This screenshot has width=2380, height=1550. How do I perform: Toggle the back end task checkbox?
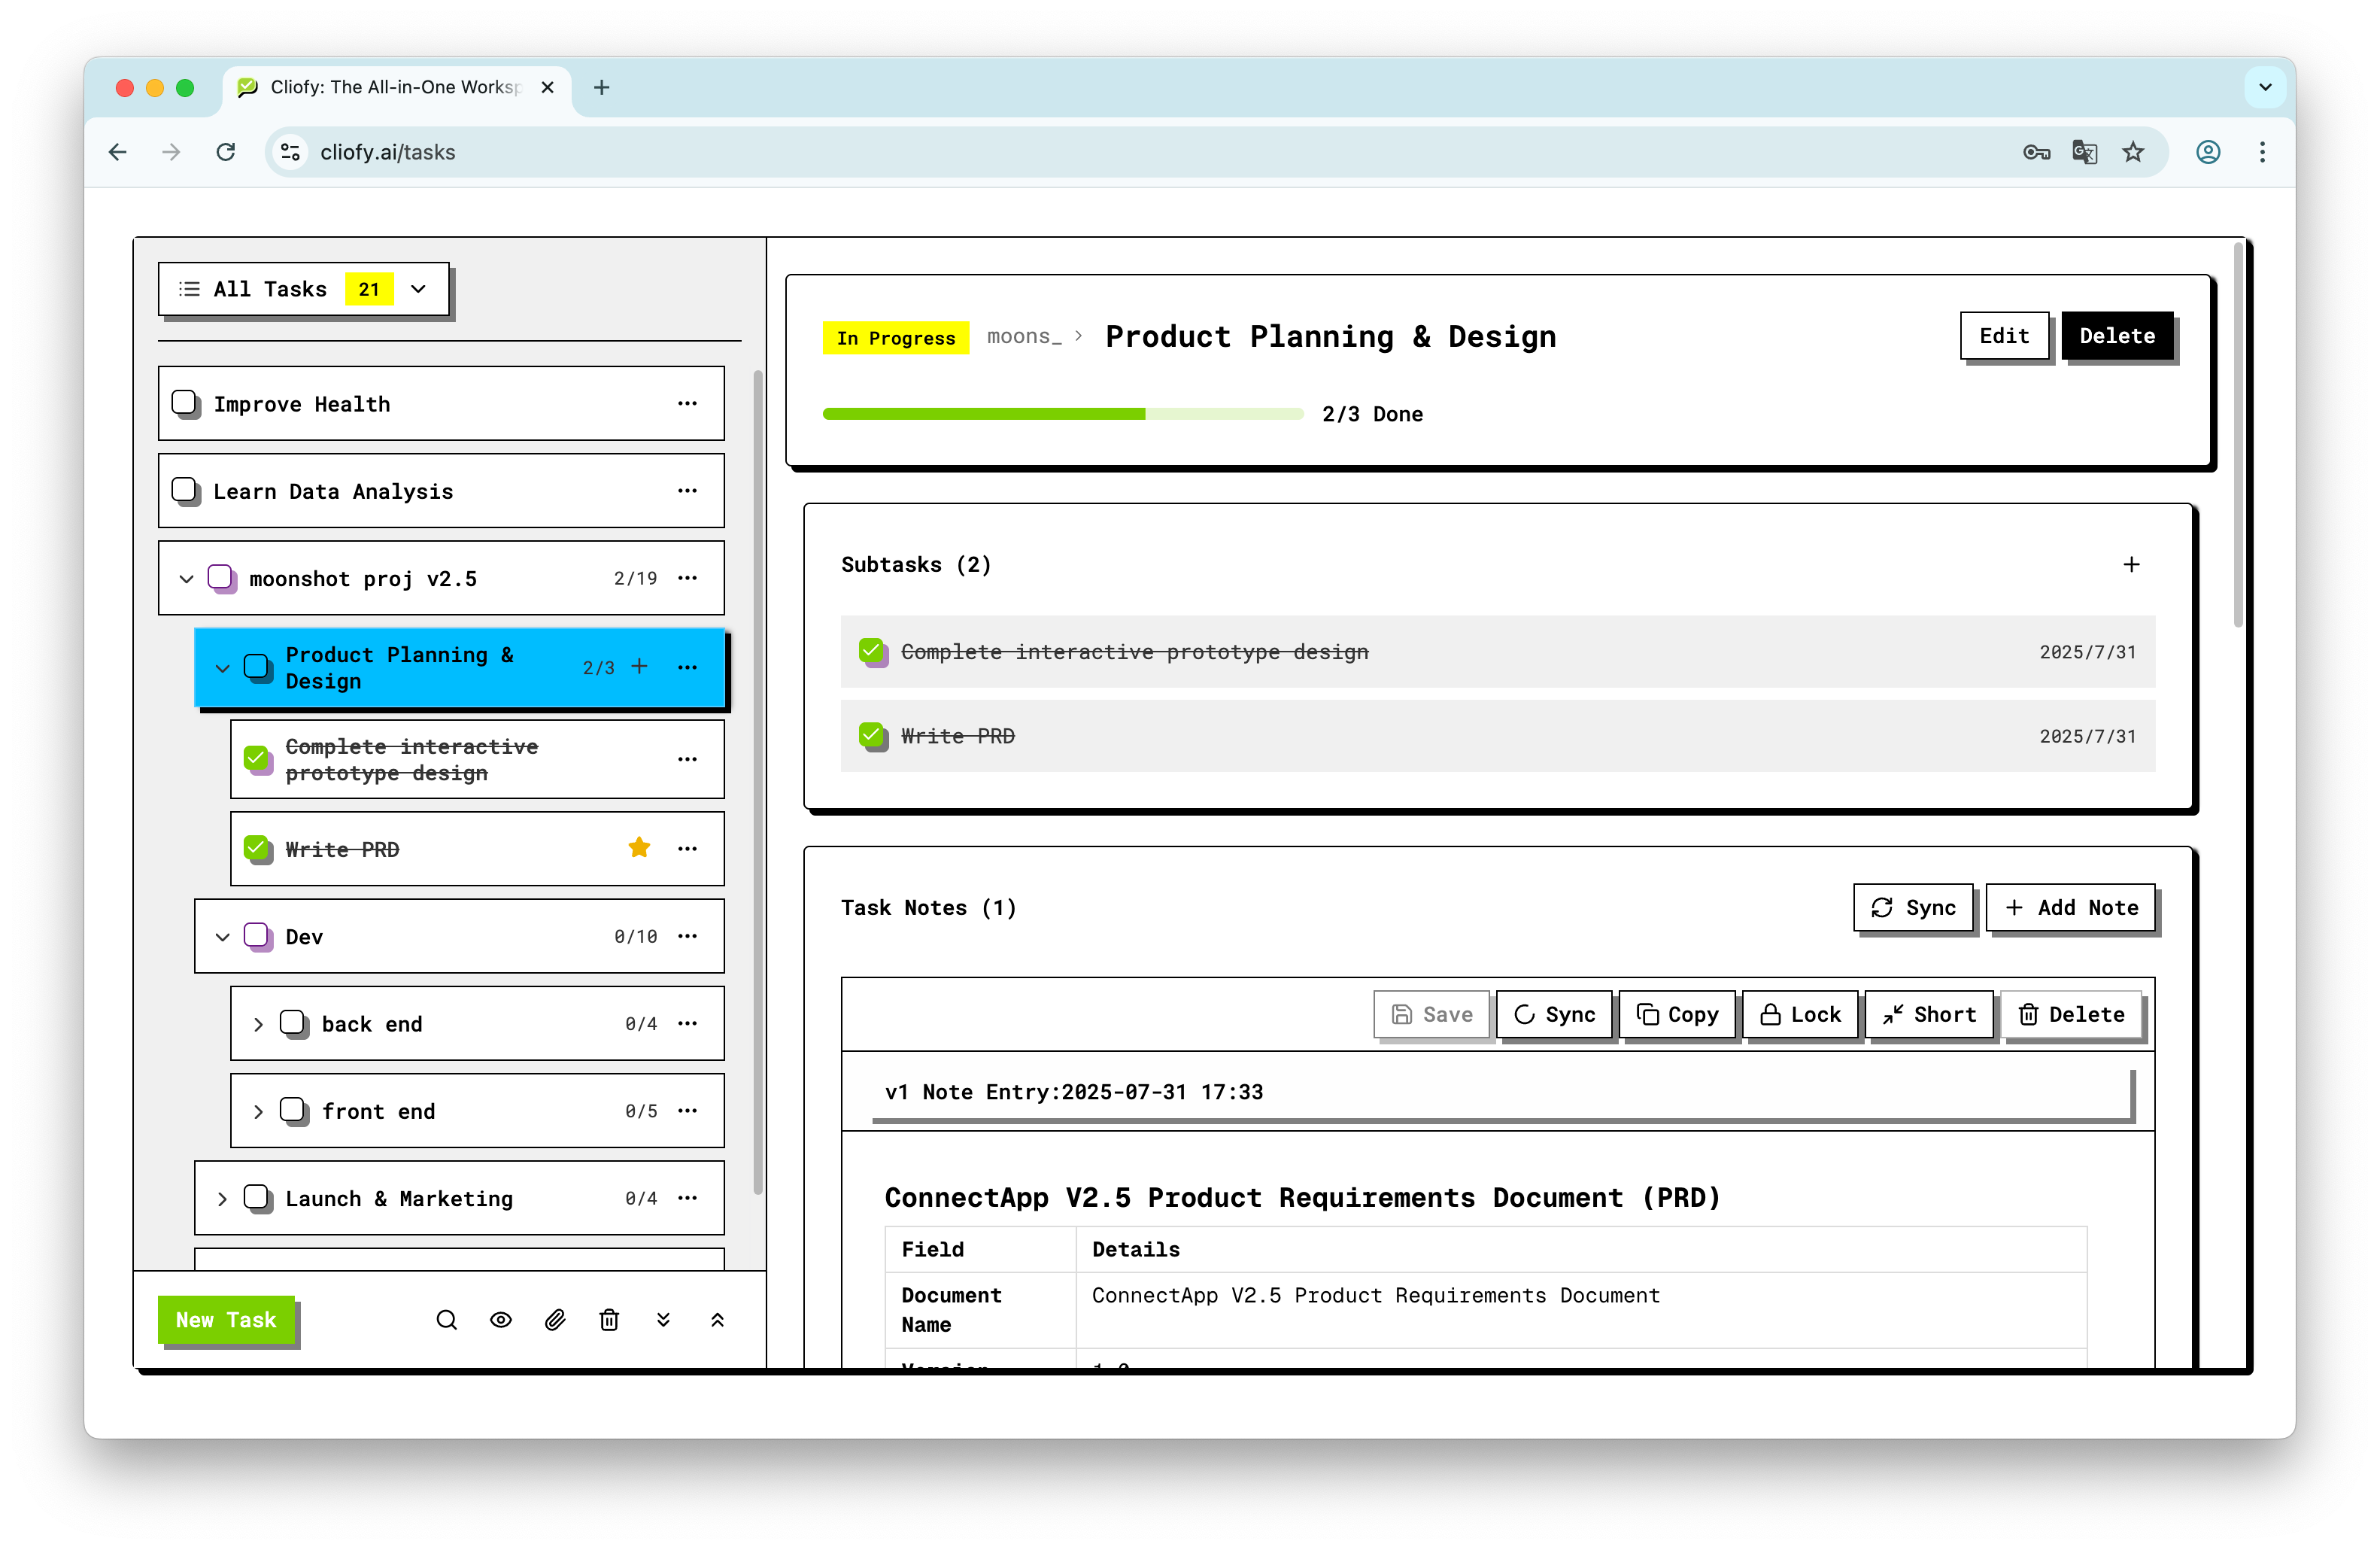[x=293, y=1023]
